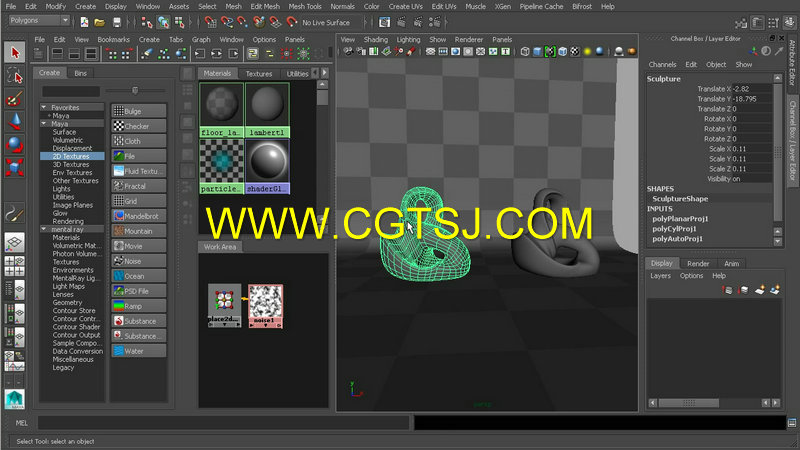Show top and bottom tabs in Hypershade
Image resolution: width=800 pixels, height=450 pixels.
click(91, 54)
